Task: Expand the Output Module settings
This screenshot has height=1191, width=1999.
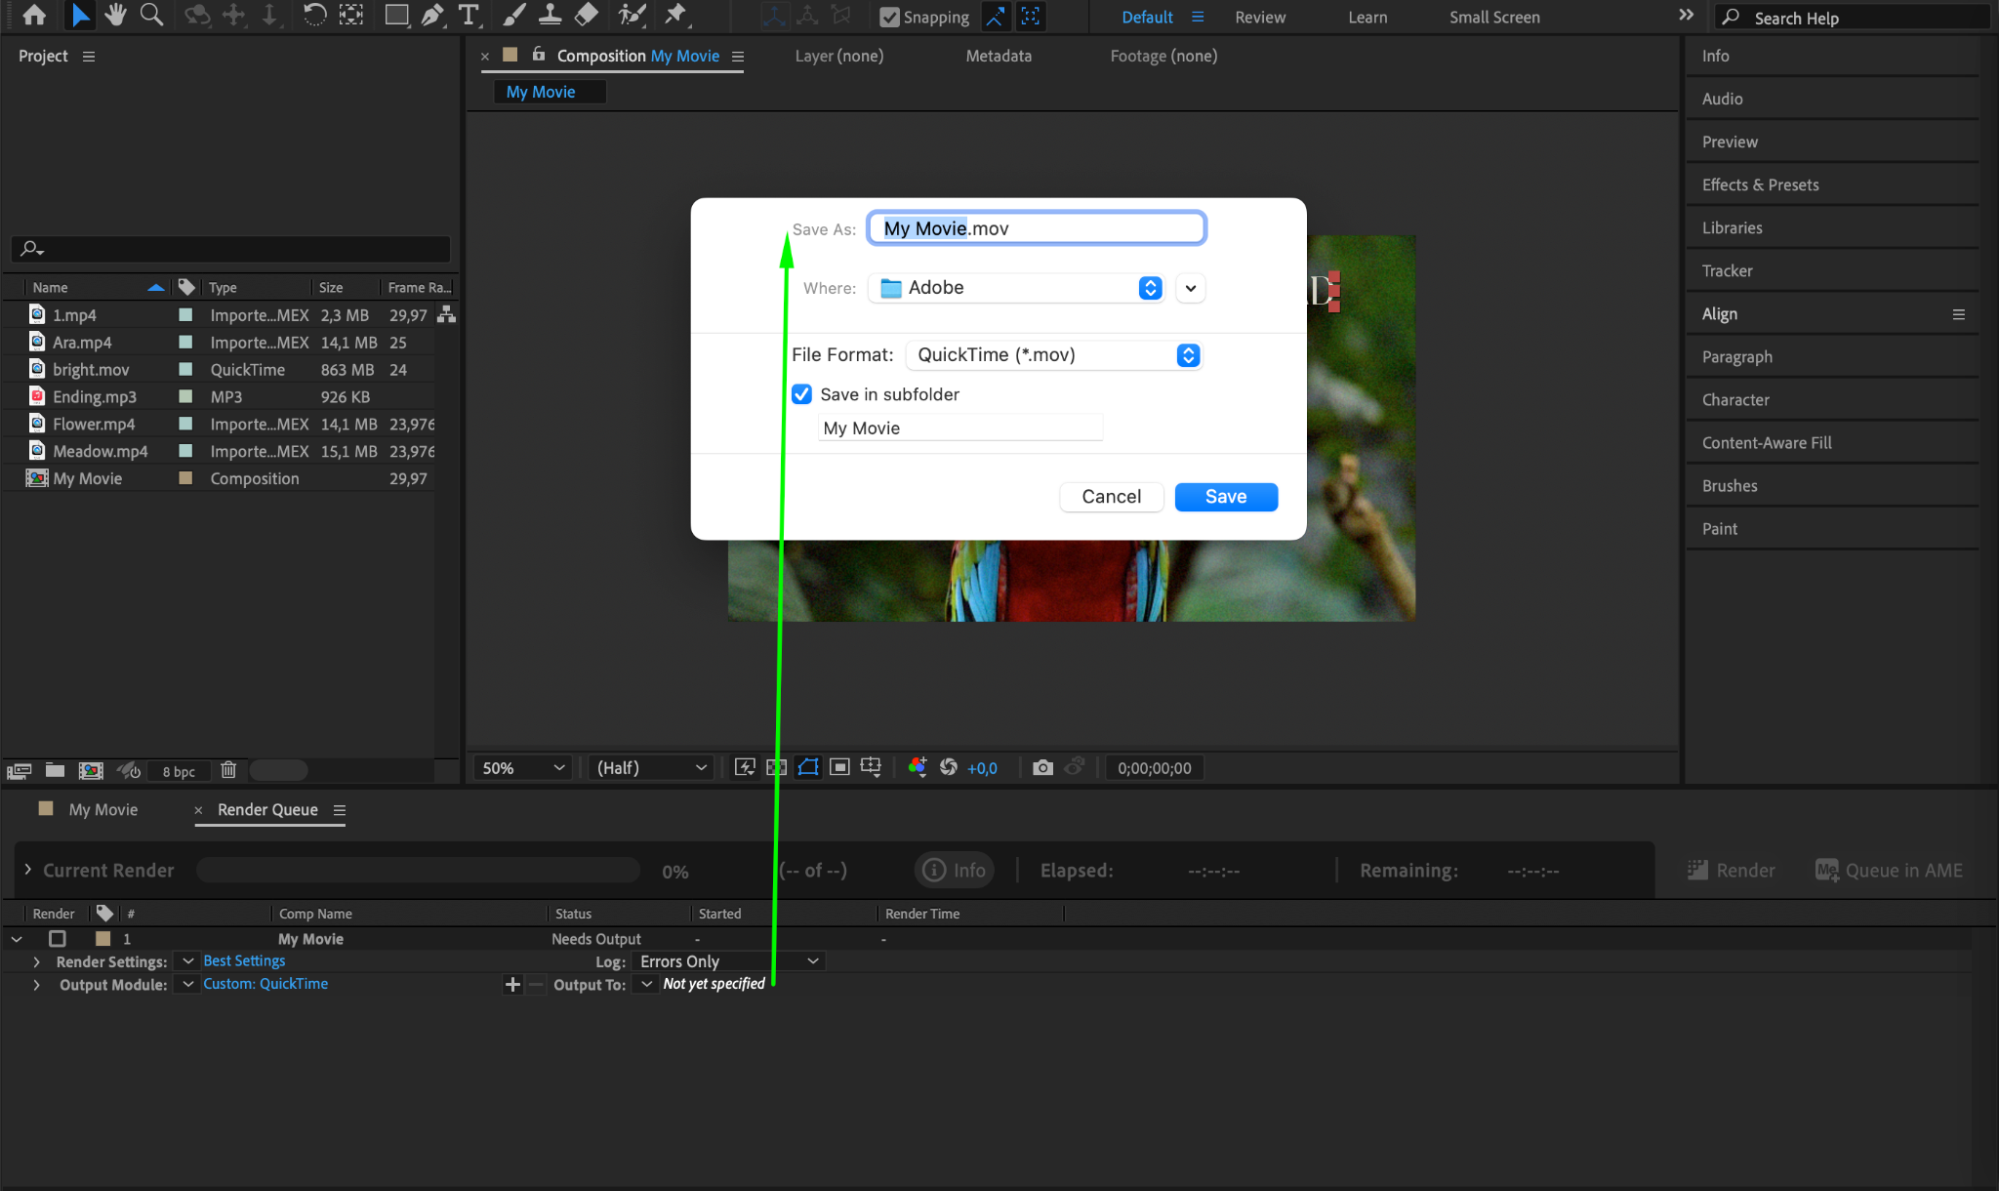Action: (x=37, y=984)
